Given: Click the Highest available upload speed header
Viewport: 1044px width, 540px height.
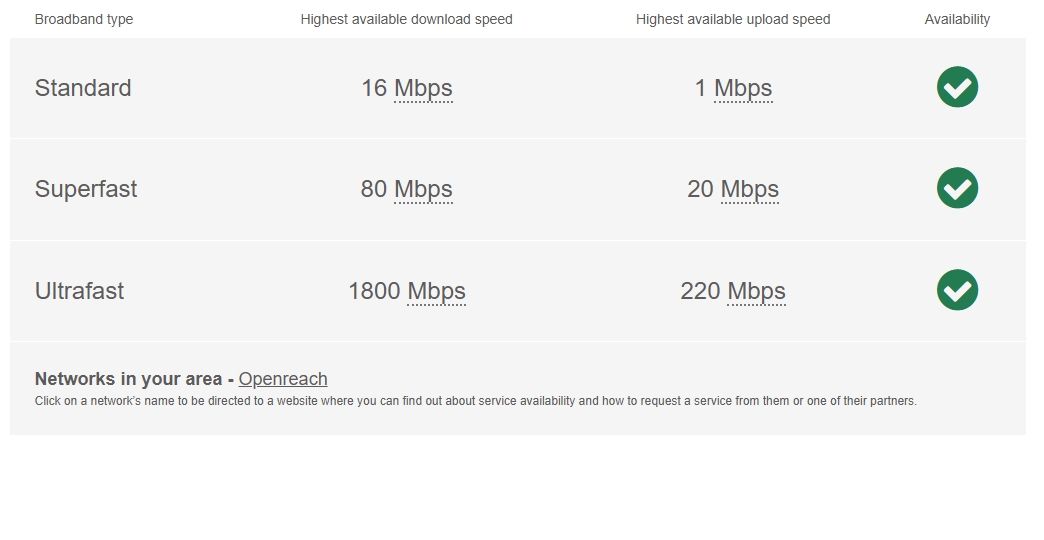Looking at the screenshot, I should click(733, 19).
